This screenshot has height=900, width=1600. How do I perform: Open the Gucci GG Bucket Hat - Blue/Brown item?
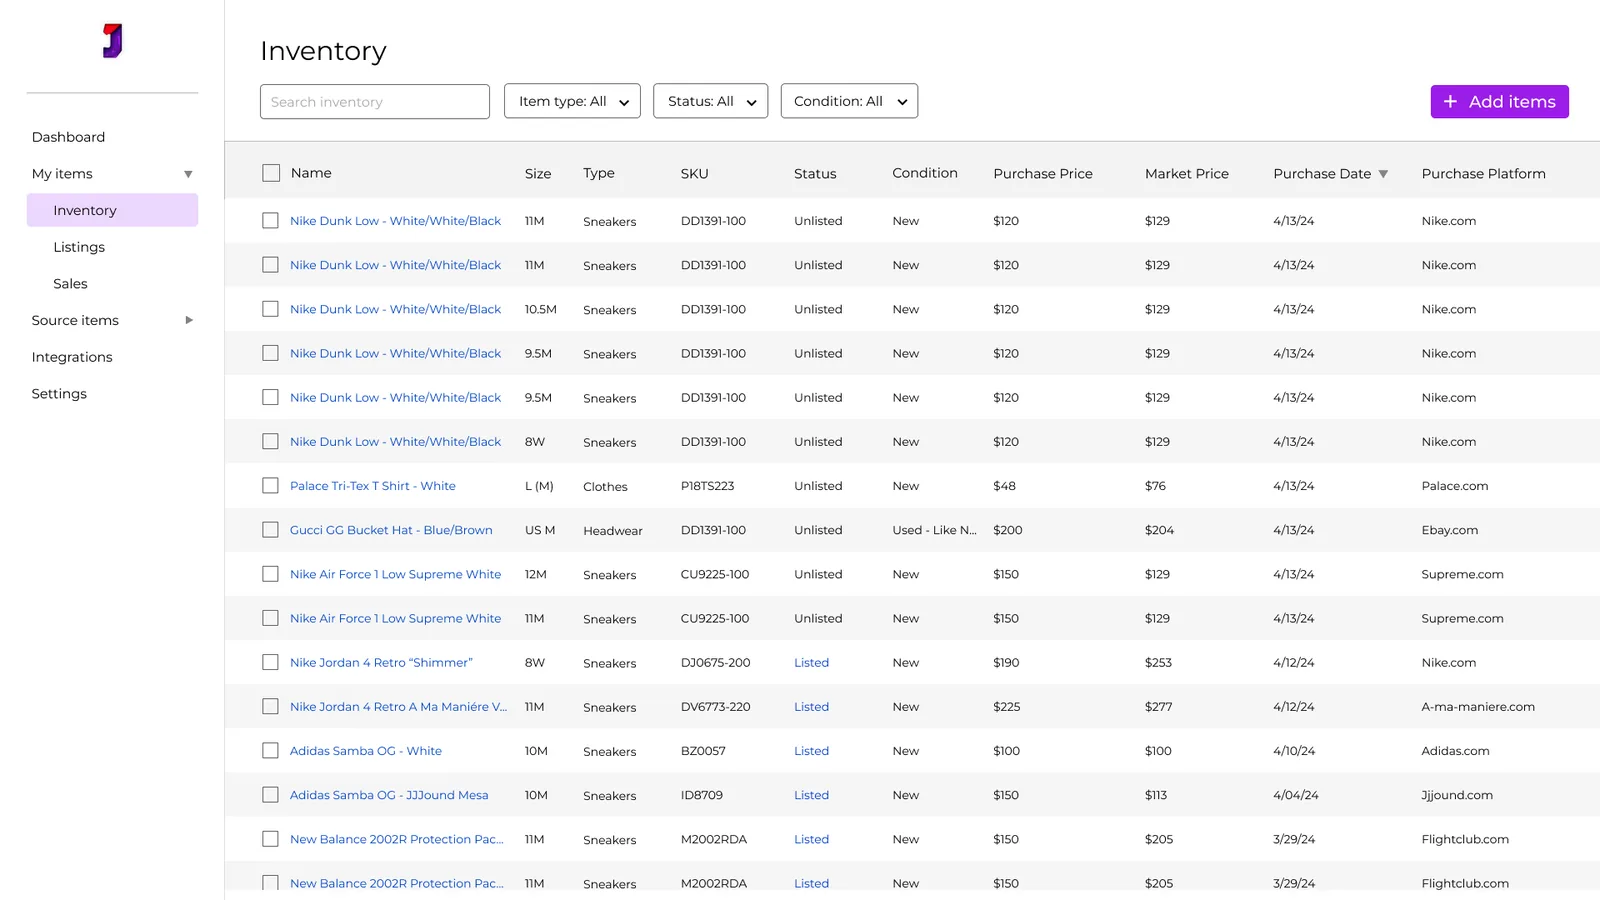click(391, 530)
